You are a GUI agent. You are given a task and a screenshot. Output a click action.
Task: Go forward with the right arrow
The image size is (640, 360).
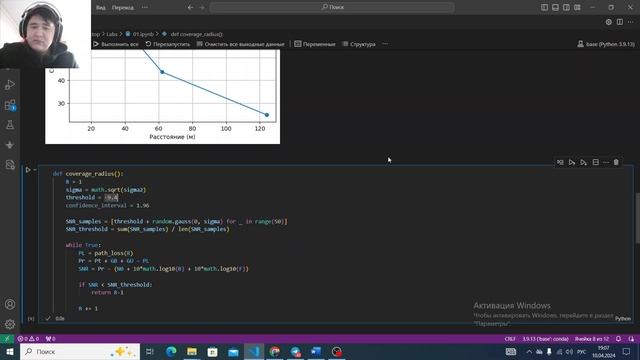(x=202, y=7)
